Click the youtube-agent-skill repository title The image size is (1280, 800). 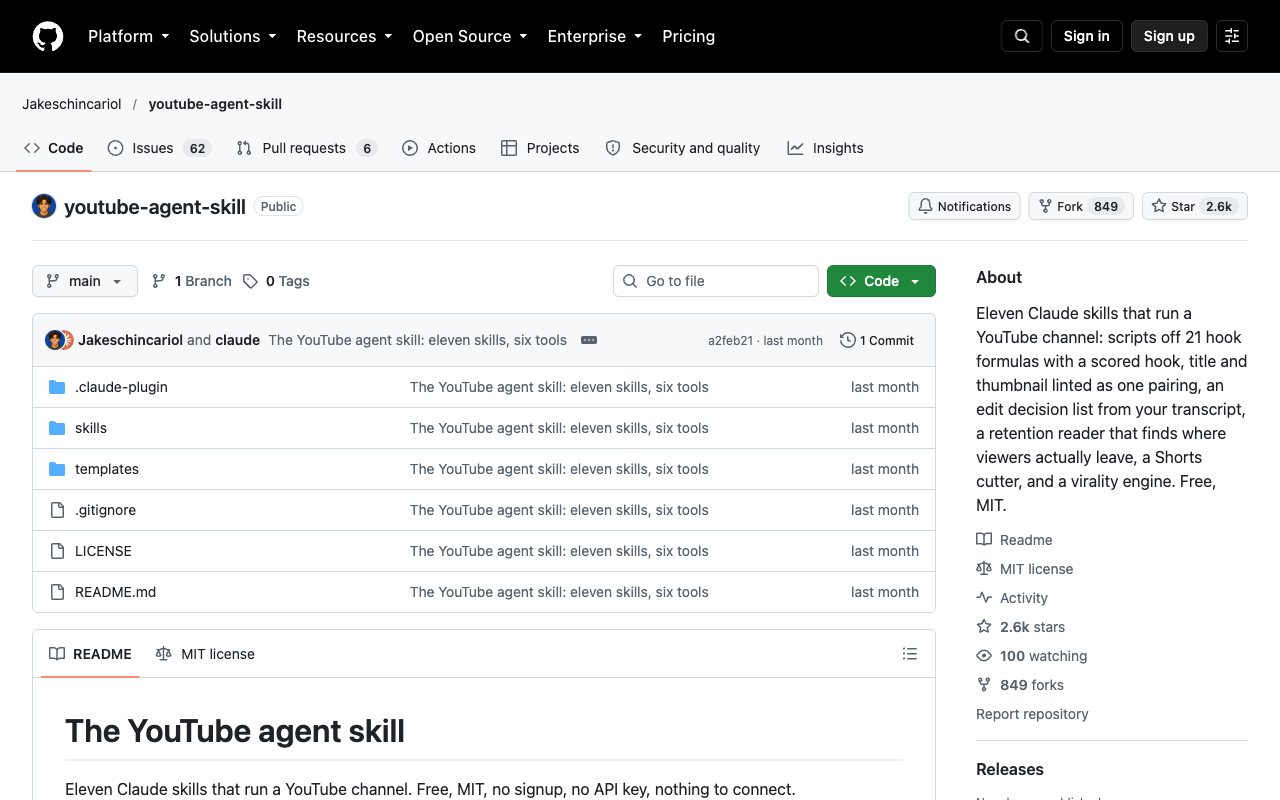tap(155, 207)
